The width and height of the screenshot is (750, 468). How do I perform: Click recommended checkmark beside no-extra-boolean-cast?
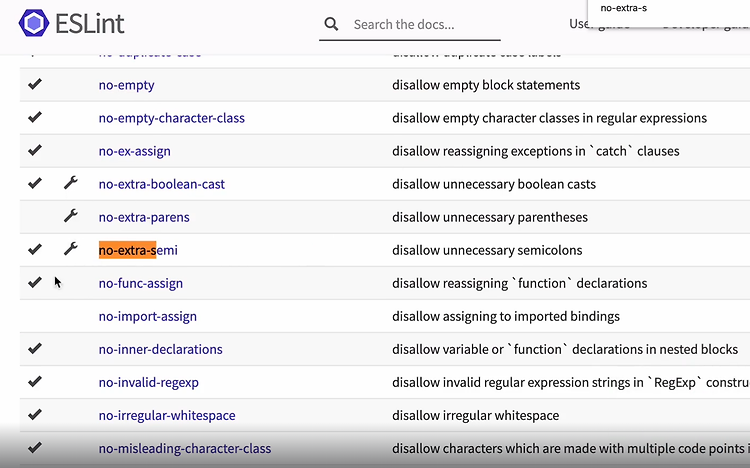tap(34, 183)
